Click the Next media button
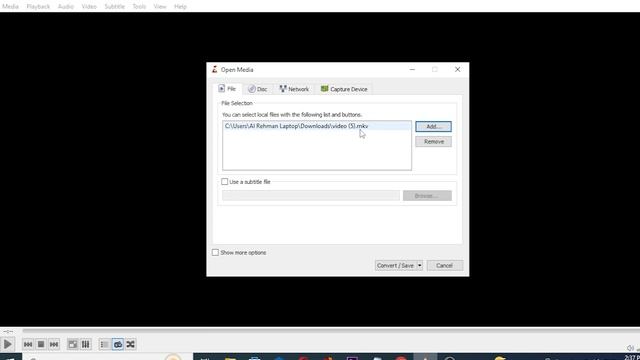Viewport: 640px width, 360px height. [54, 344]
